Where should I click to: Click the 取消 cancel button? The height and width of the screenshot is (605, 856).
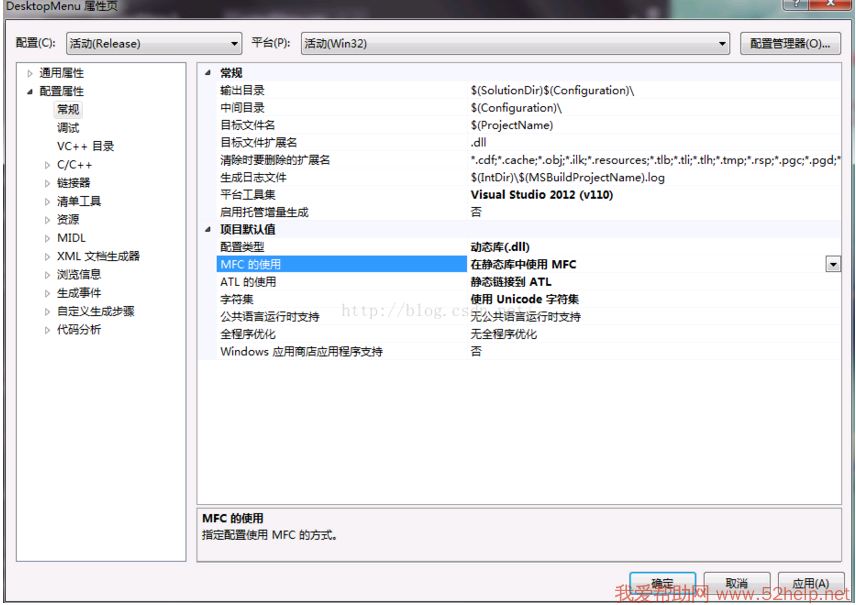click(x=737, y=583)
